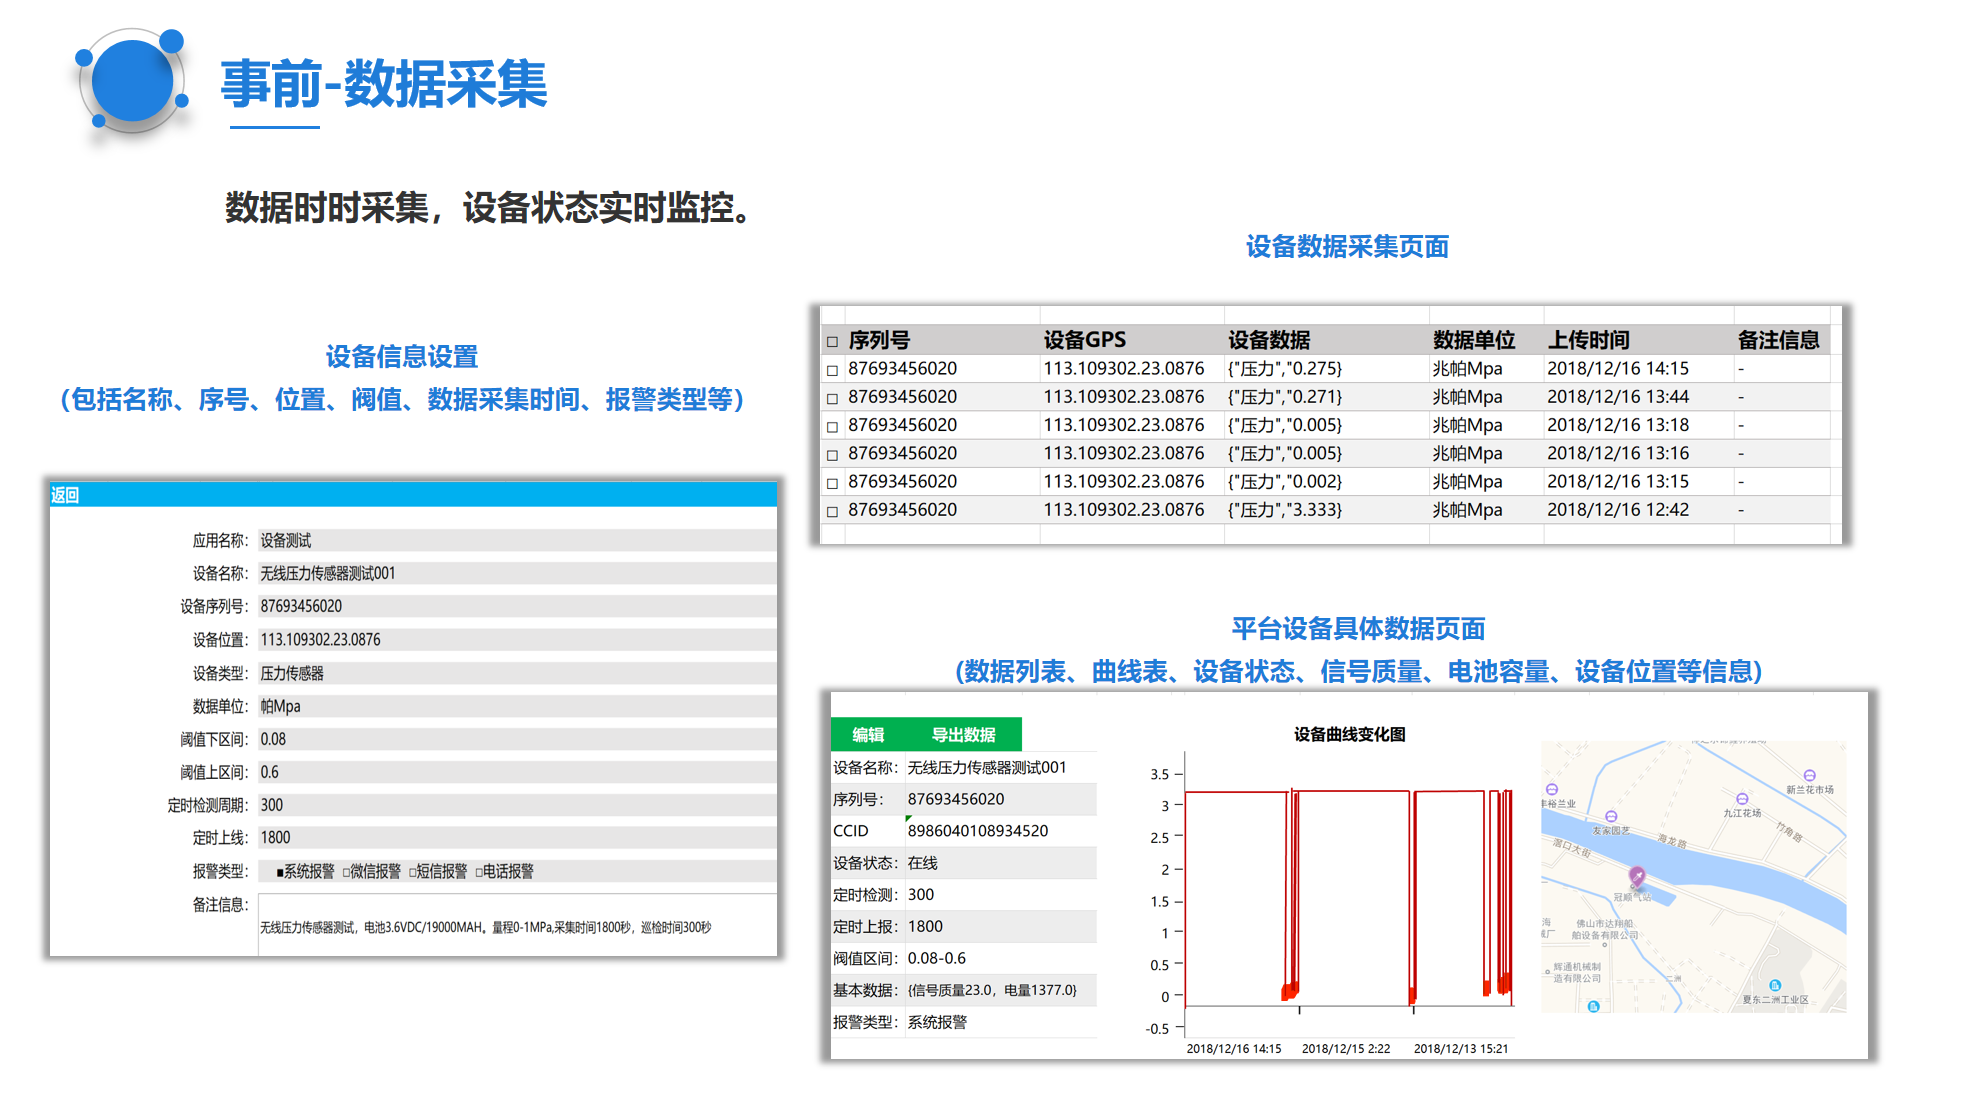This screenshot has height=1105, width=1963.
Task: Check the row uploaded at 2018/12/16 14:15
Action: point(832,370)
